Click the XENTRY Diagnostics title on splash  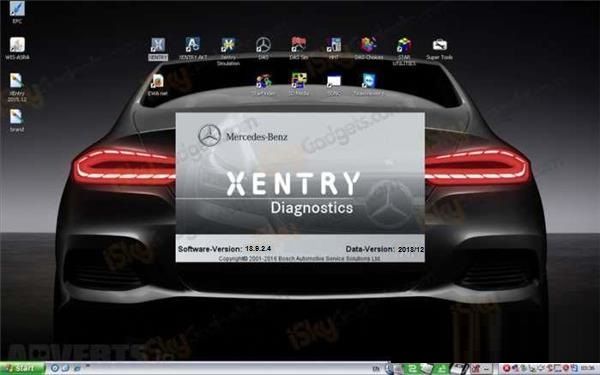click(x=293, y=194)
